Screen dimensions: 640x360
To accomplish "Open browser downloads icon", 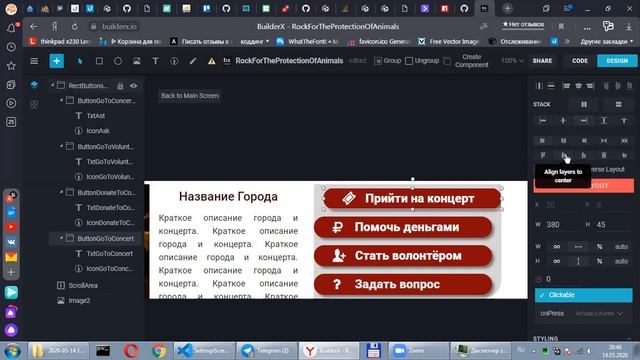I will click(629, 27).
